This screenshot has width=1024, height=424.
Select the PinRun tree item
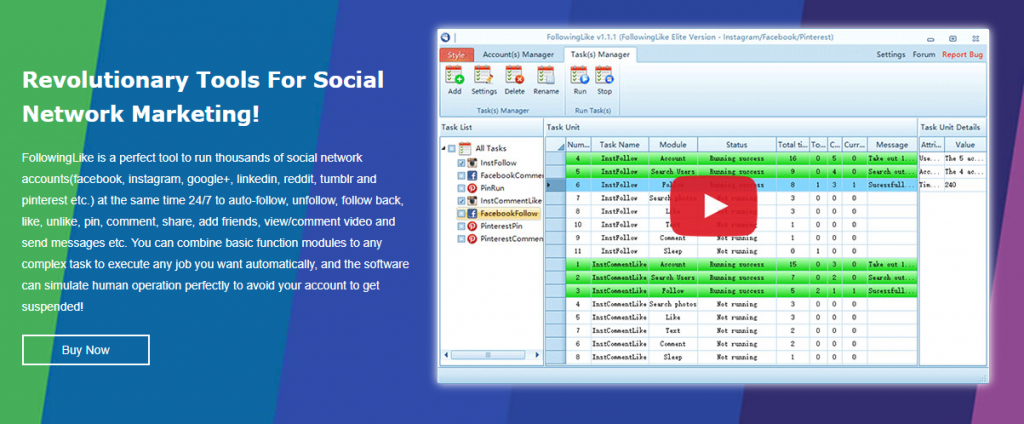(x=492, y=188)
